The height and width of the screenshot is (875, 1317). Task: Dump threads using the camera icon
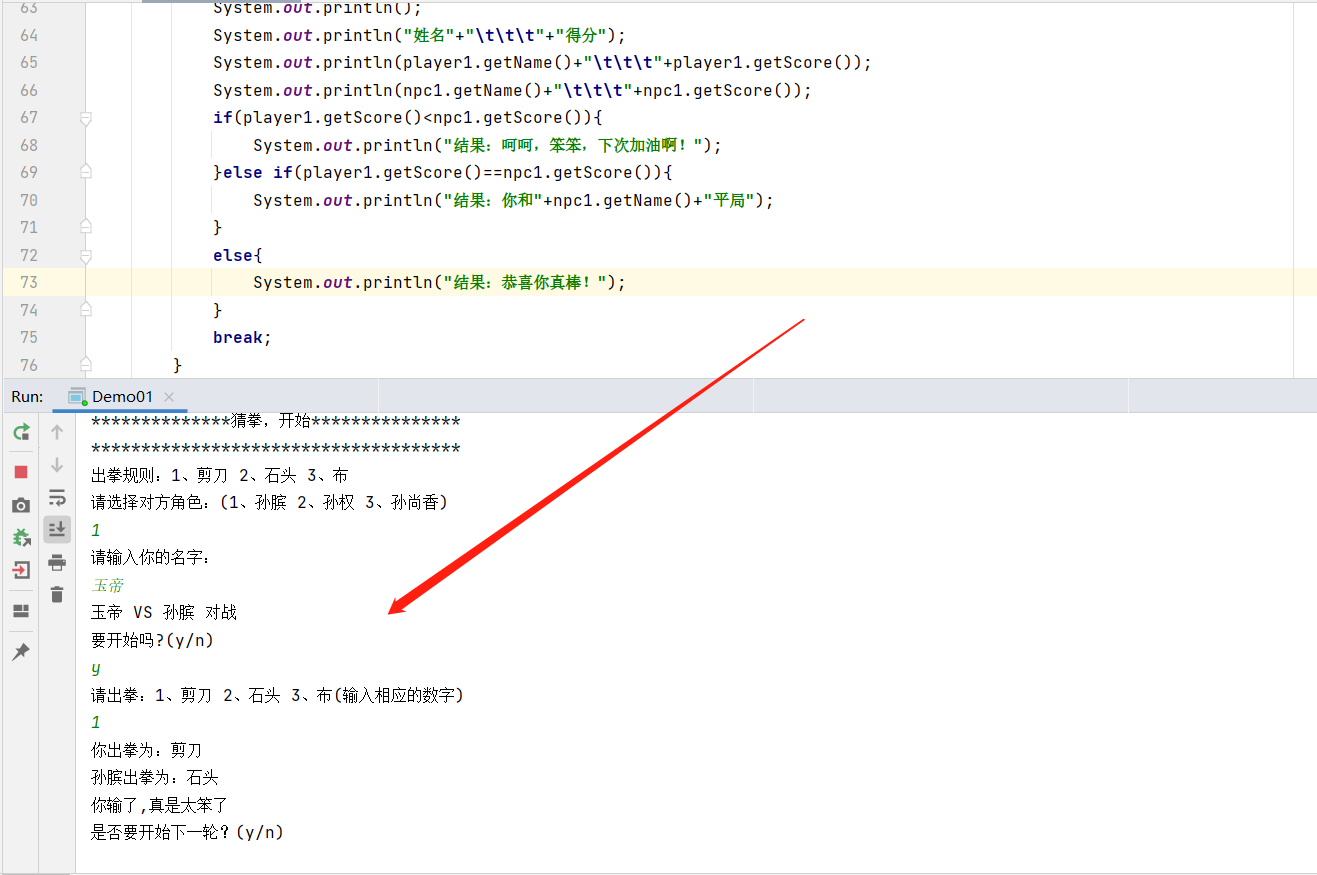coord(21,505)
